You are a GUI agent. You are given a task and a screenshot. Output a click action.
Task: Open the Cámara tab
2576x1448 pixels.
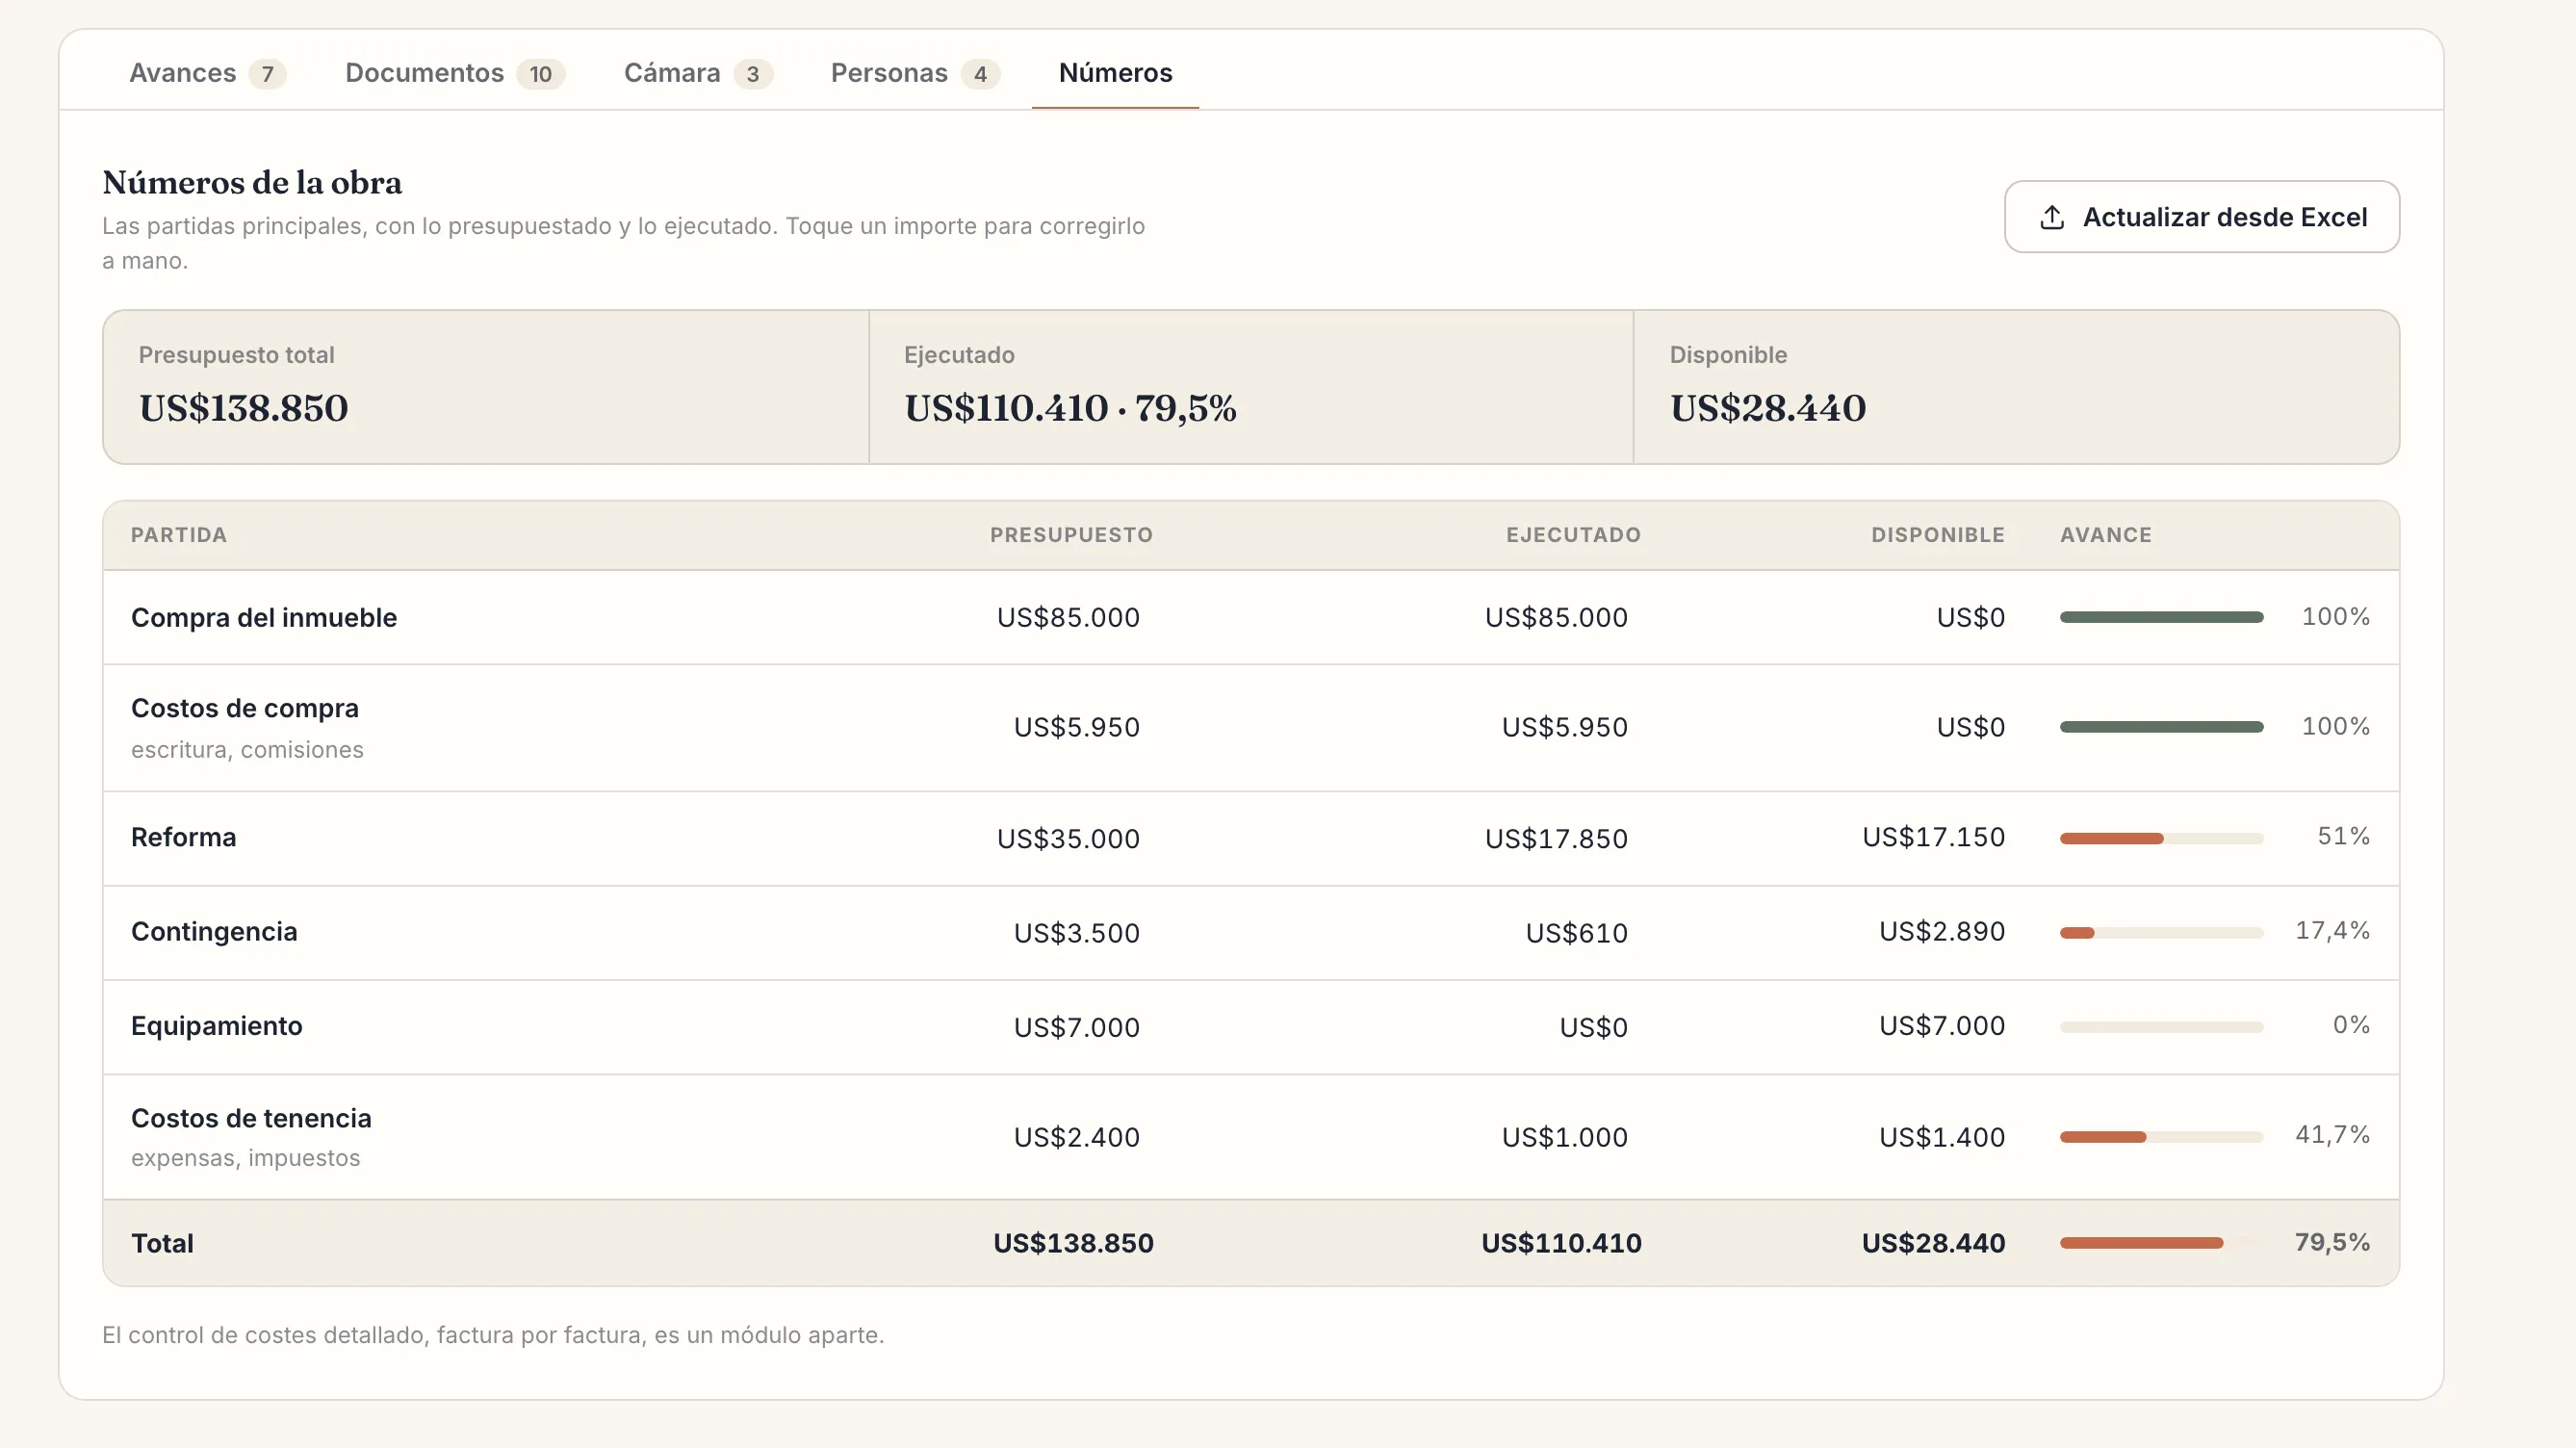[697, 73]
